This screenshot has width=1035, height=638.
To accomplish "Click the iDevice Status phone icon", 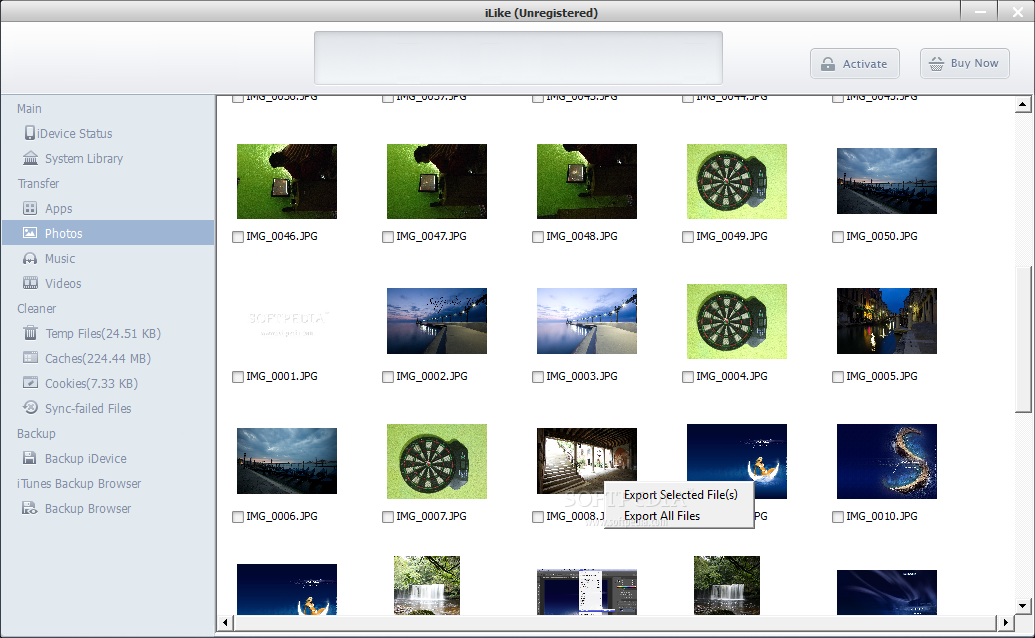I will [x=30, y=133].
